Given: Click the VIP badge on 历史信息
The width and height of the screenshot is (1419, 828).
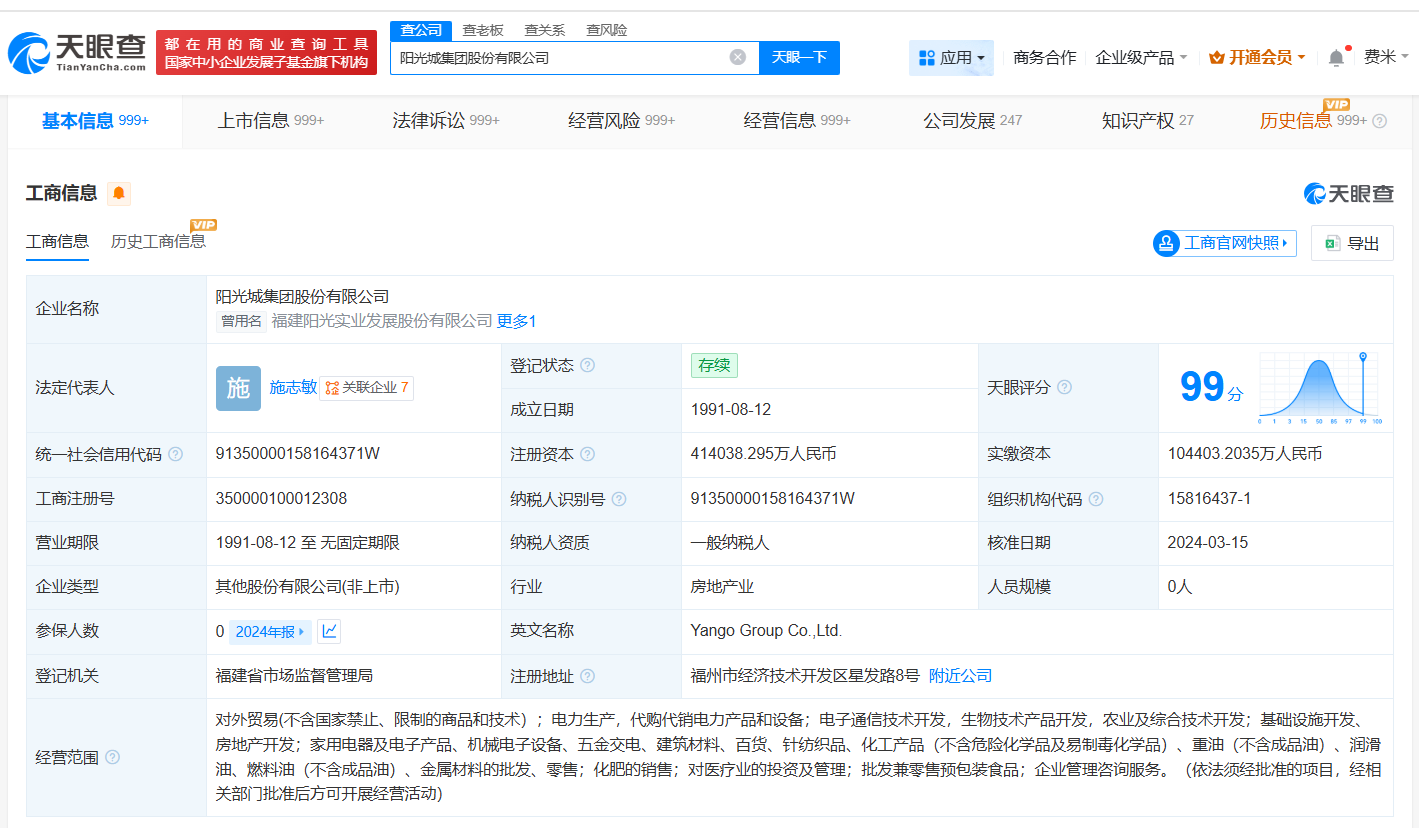Looking at the screenshot, I should [1338, 104].
